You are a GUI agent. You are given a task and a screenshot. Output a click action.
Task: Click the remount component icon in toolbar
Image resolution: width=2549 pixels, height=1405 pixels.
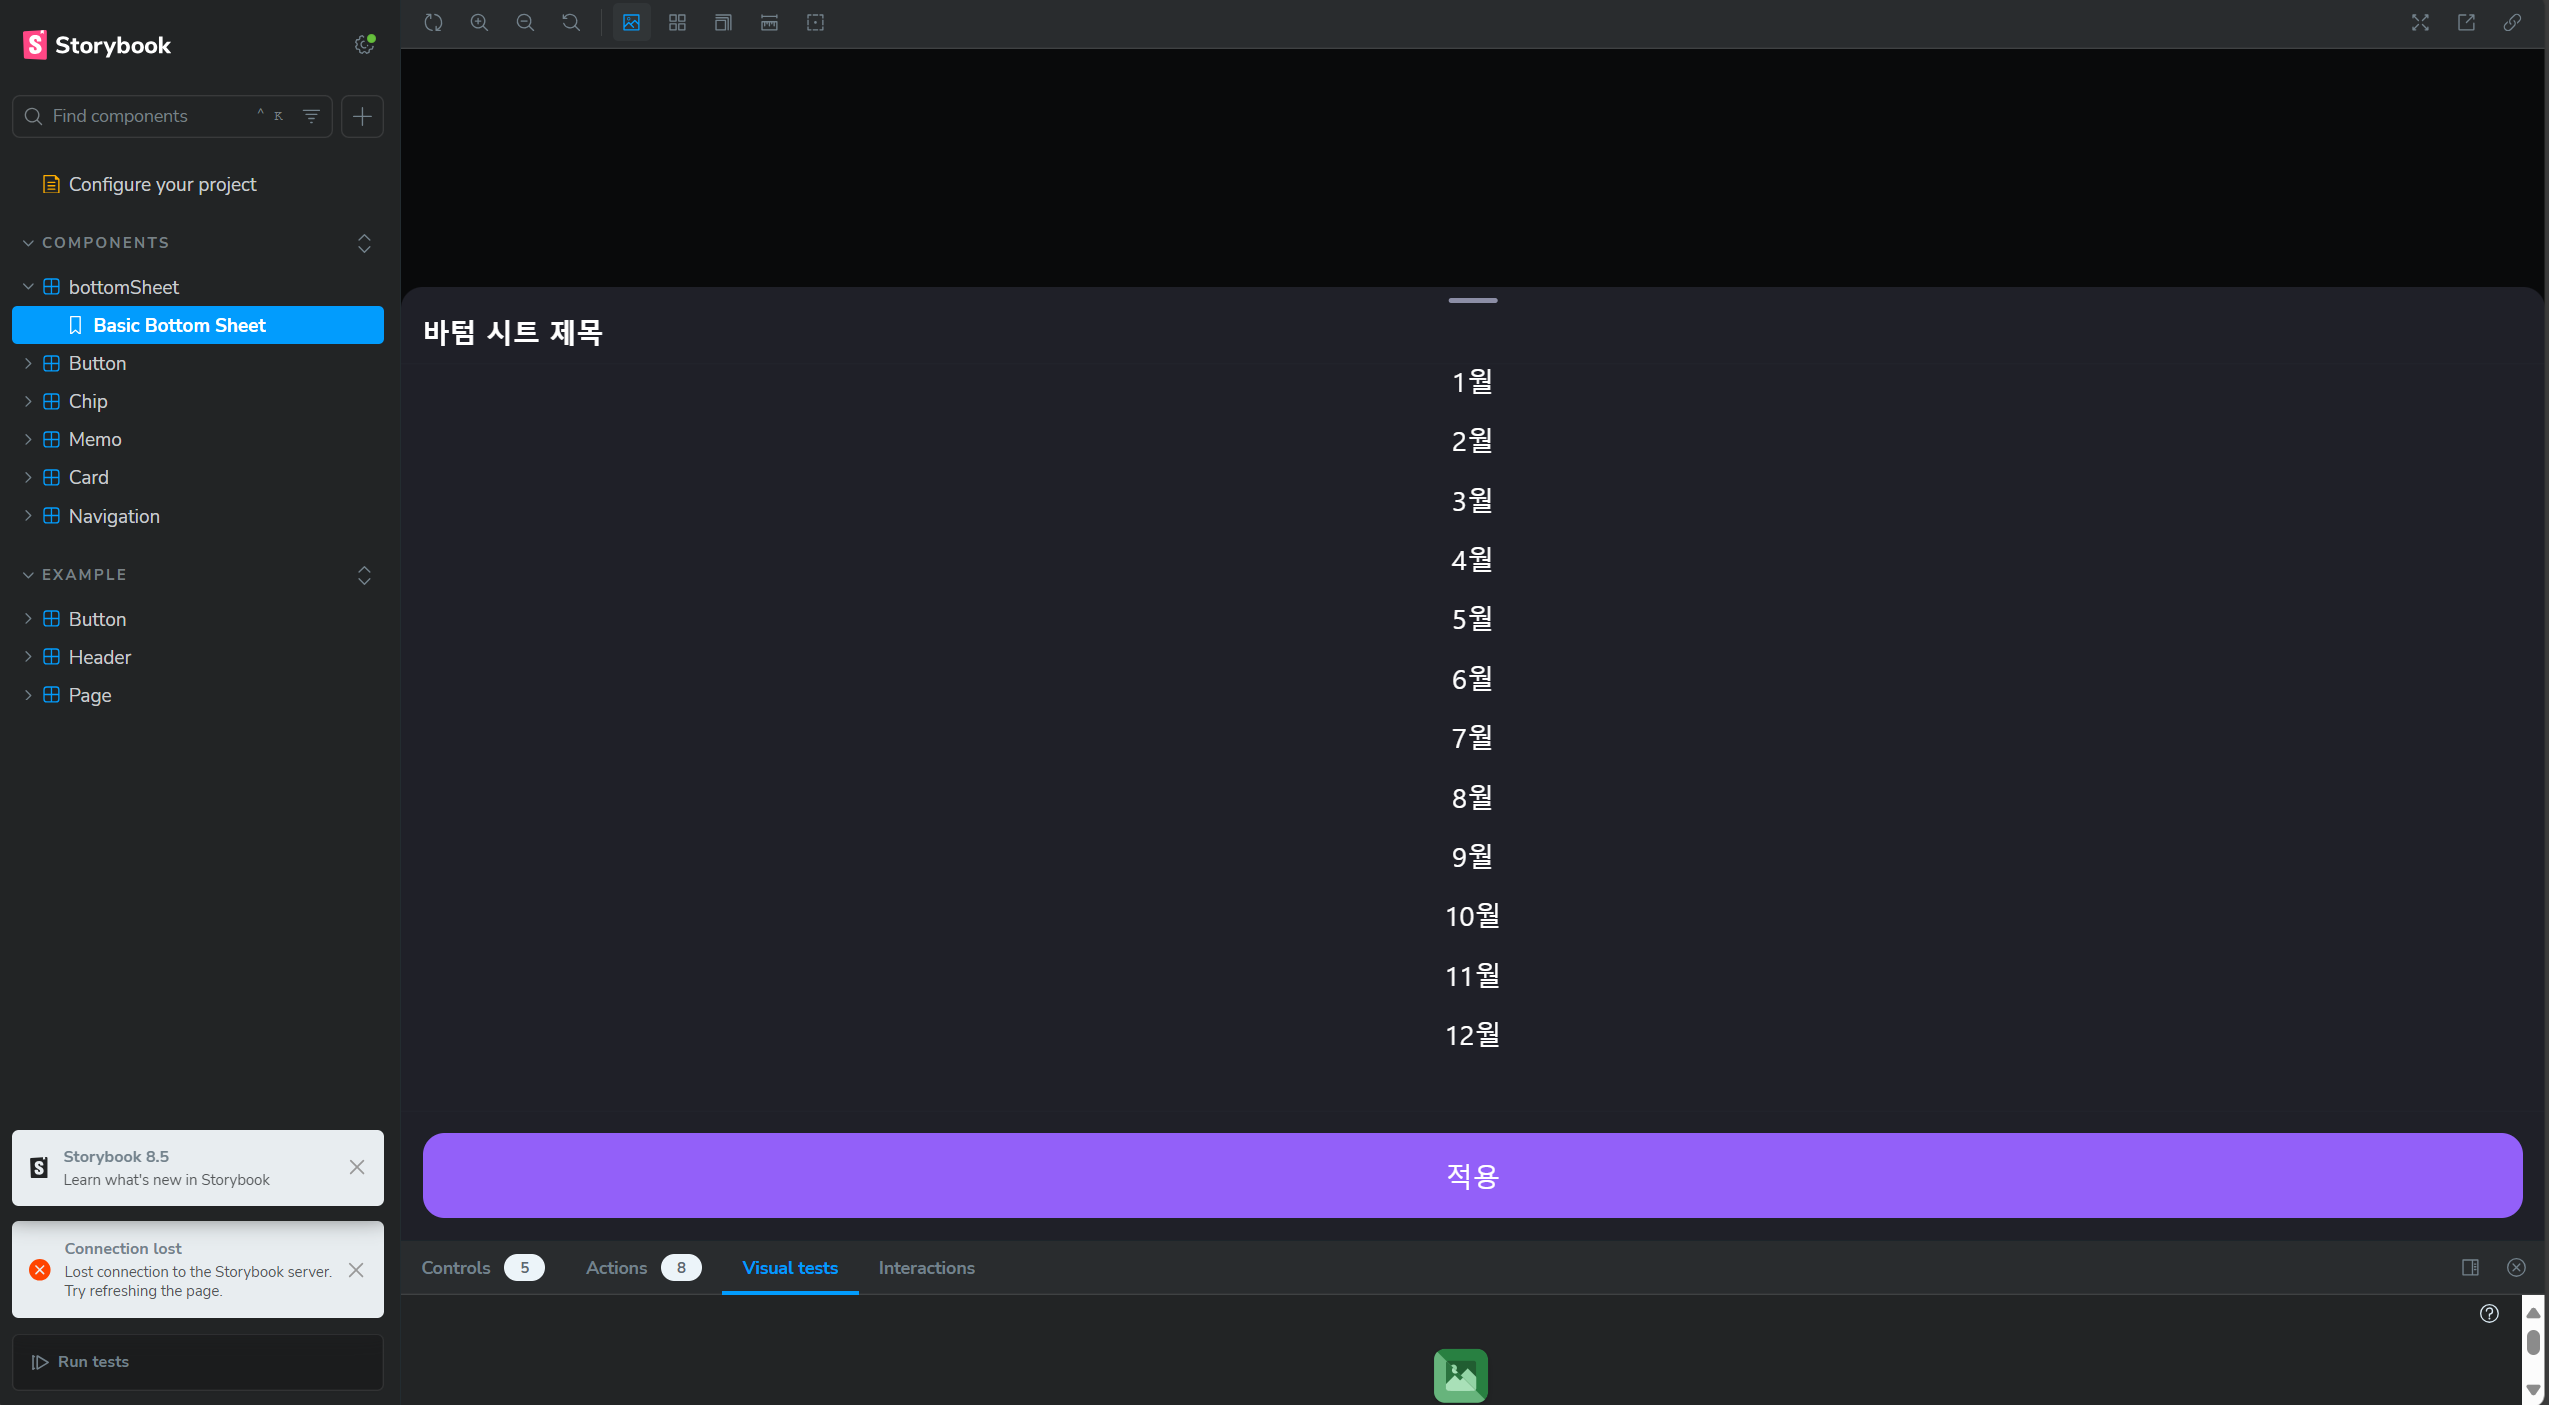[433, 22]
